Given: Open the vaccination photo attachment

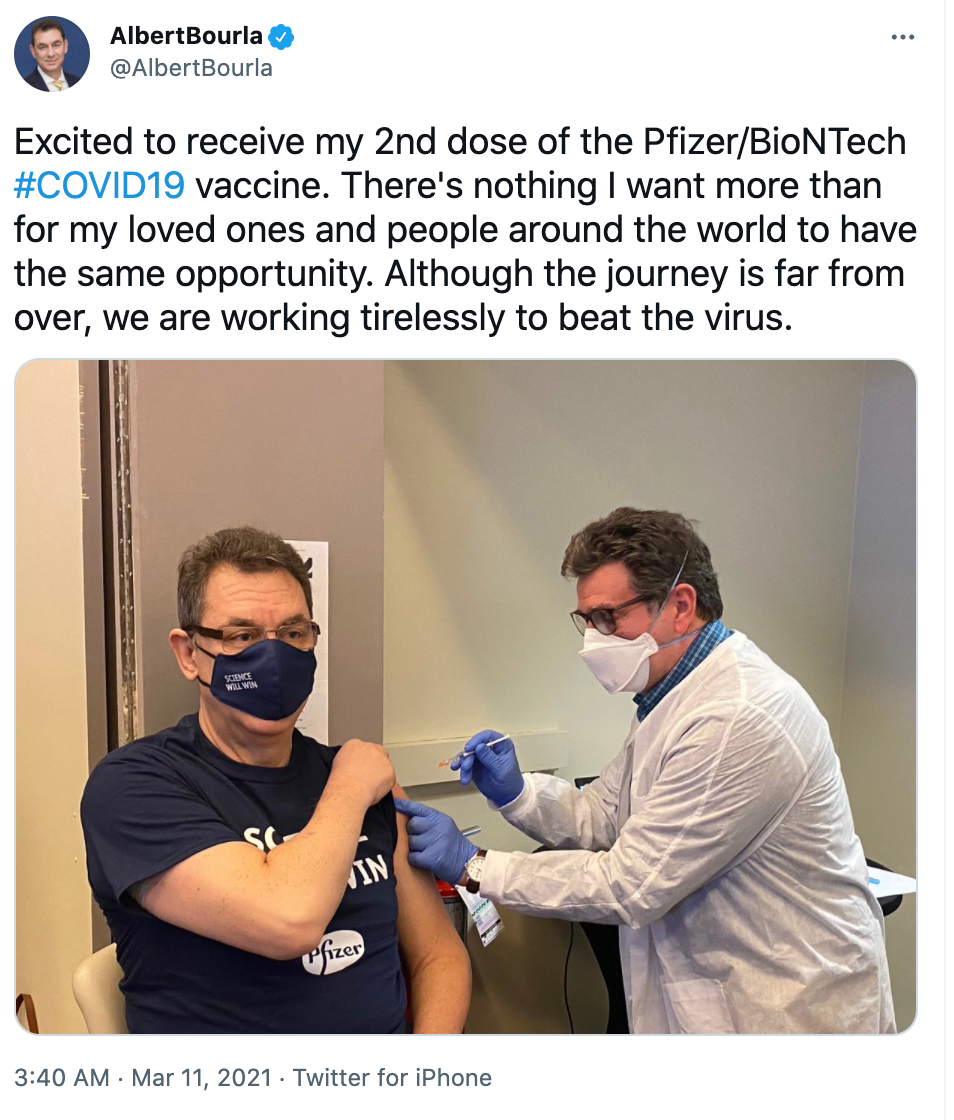Looking at the screenshot, I should point(466,696).
